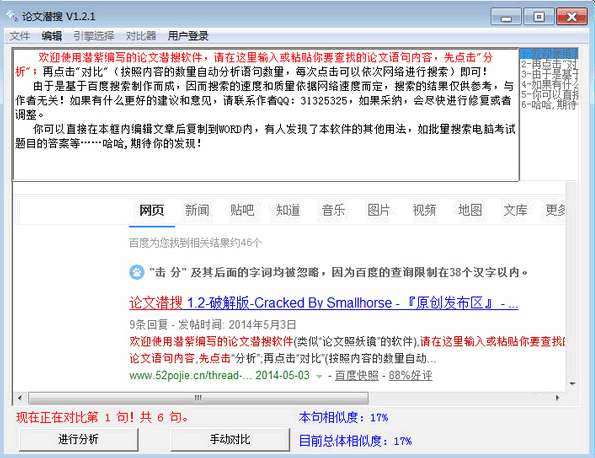Click the scroll-down arrow of the browser pane

tap(572, 384)
